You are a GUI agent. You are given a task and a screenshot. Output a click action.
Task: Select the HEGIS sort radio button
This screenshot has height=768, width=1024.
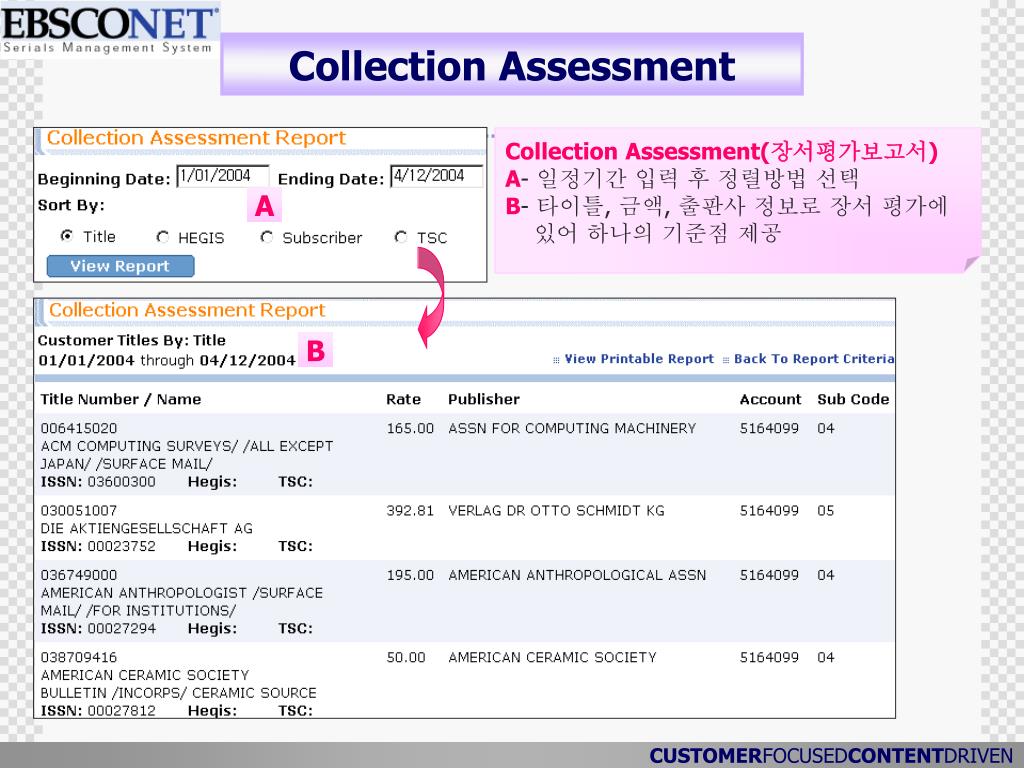click(x=163, y=237)
